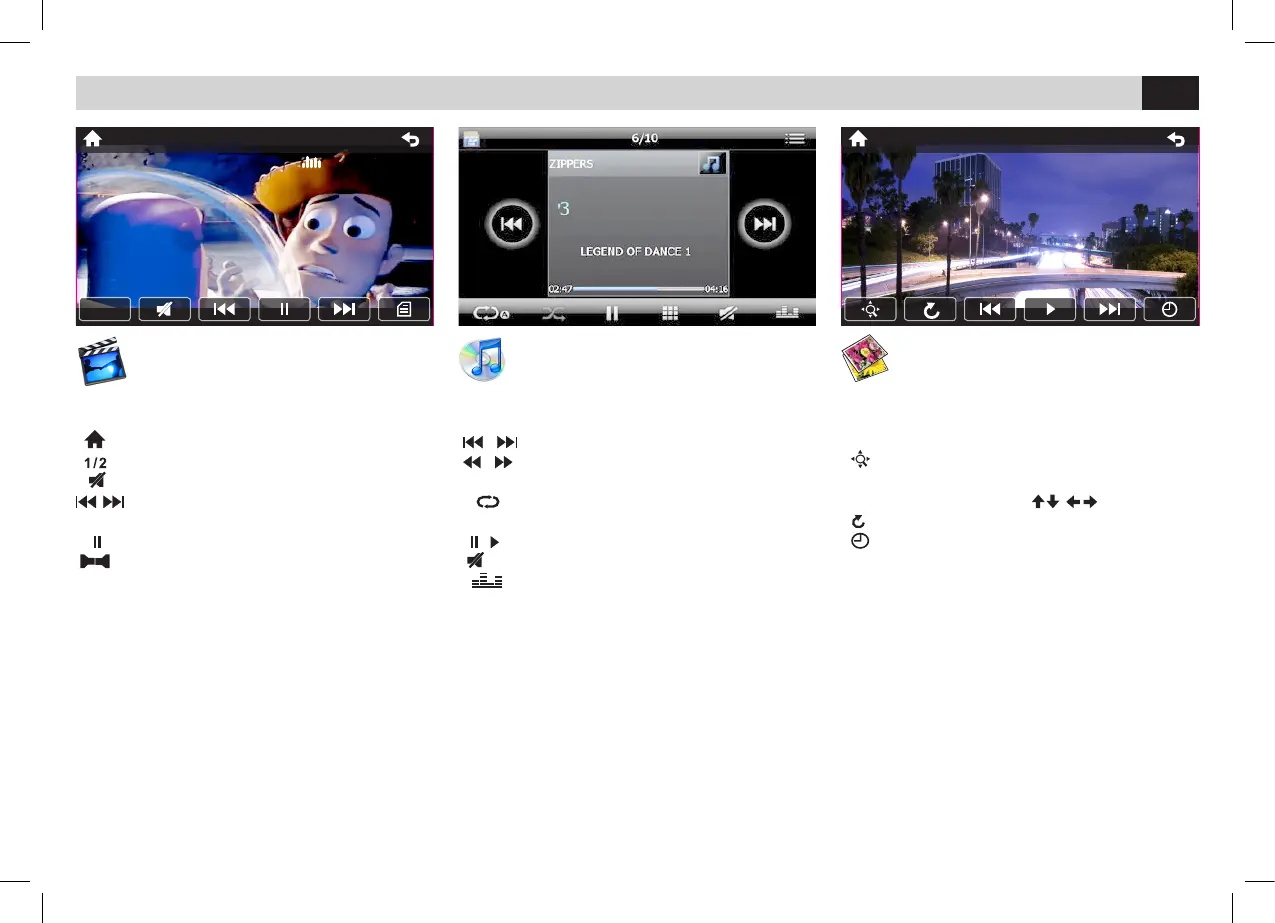1275x923 pixels.
Task: Click the music CD app icon
Action: pyautogui.click(x=483, y=360)
